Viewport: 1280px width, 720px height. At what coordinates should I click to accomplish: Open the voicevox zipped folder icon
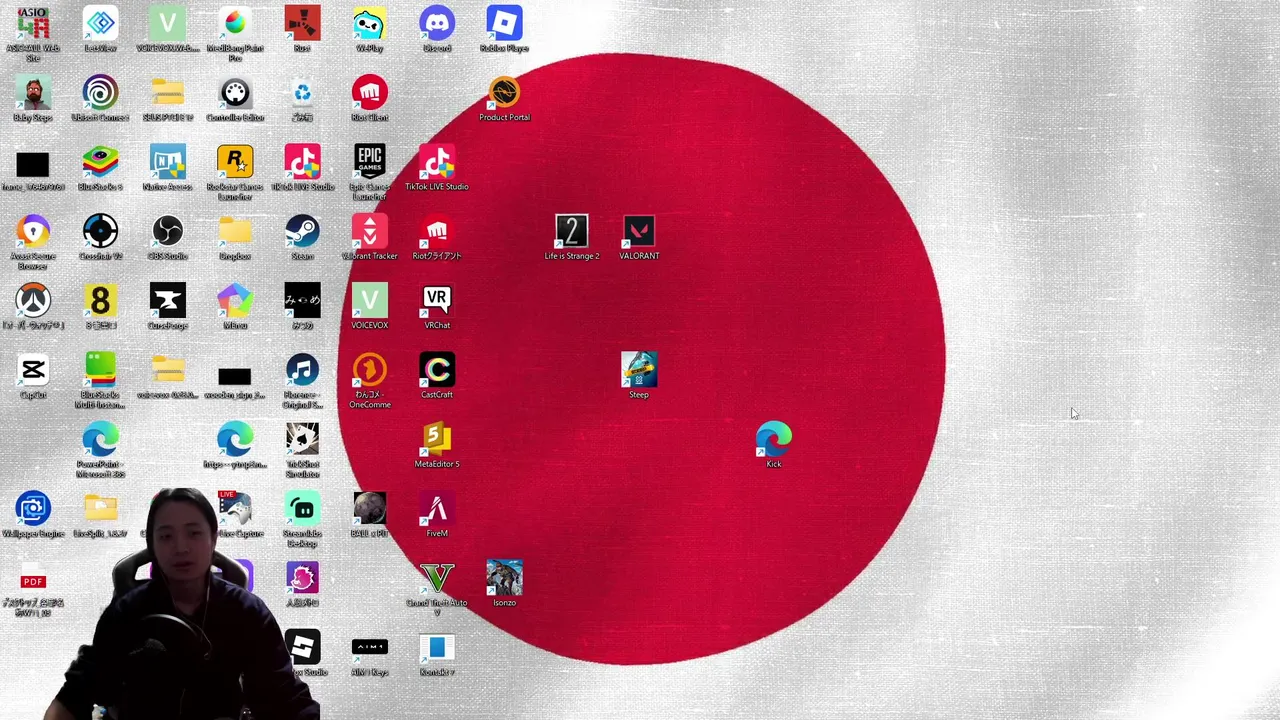(x=167, y=370)
